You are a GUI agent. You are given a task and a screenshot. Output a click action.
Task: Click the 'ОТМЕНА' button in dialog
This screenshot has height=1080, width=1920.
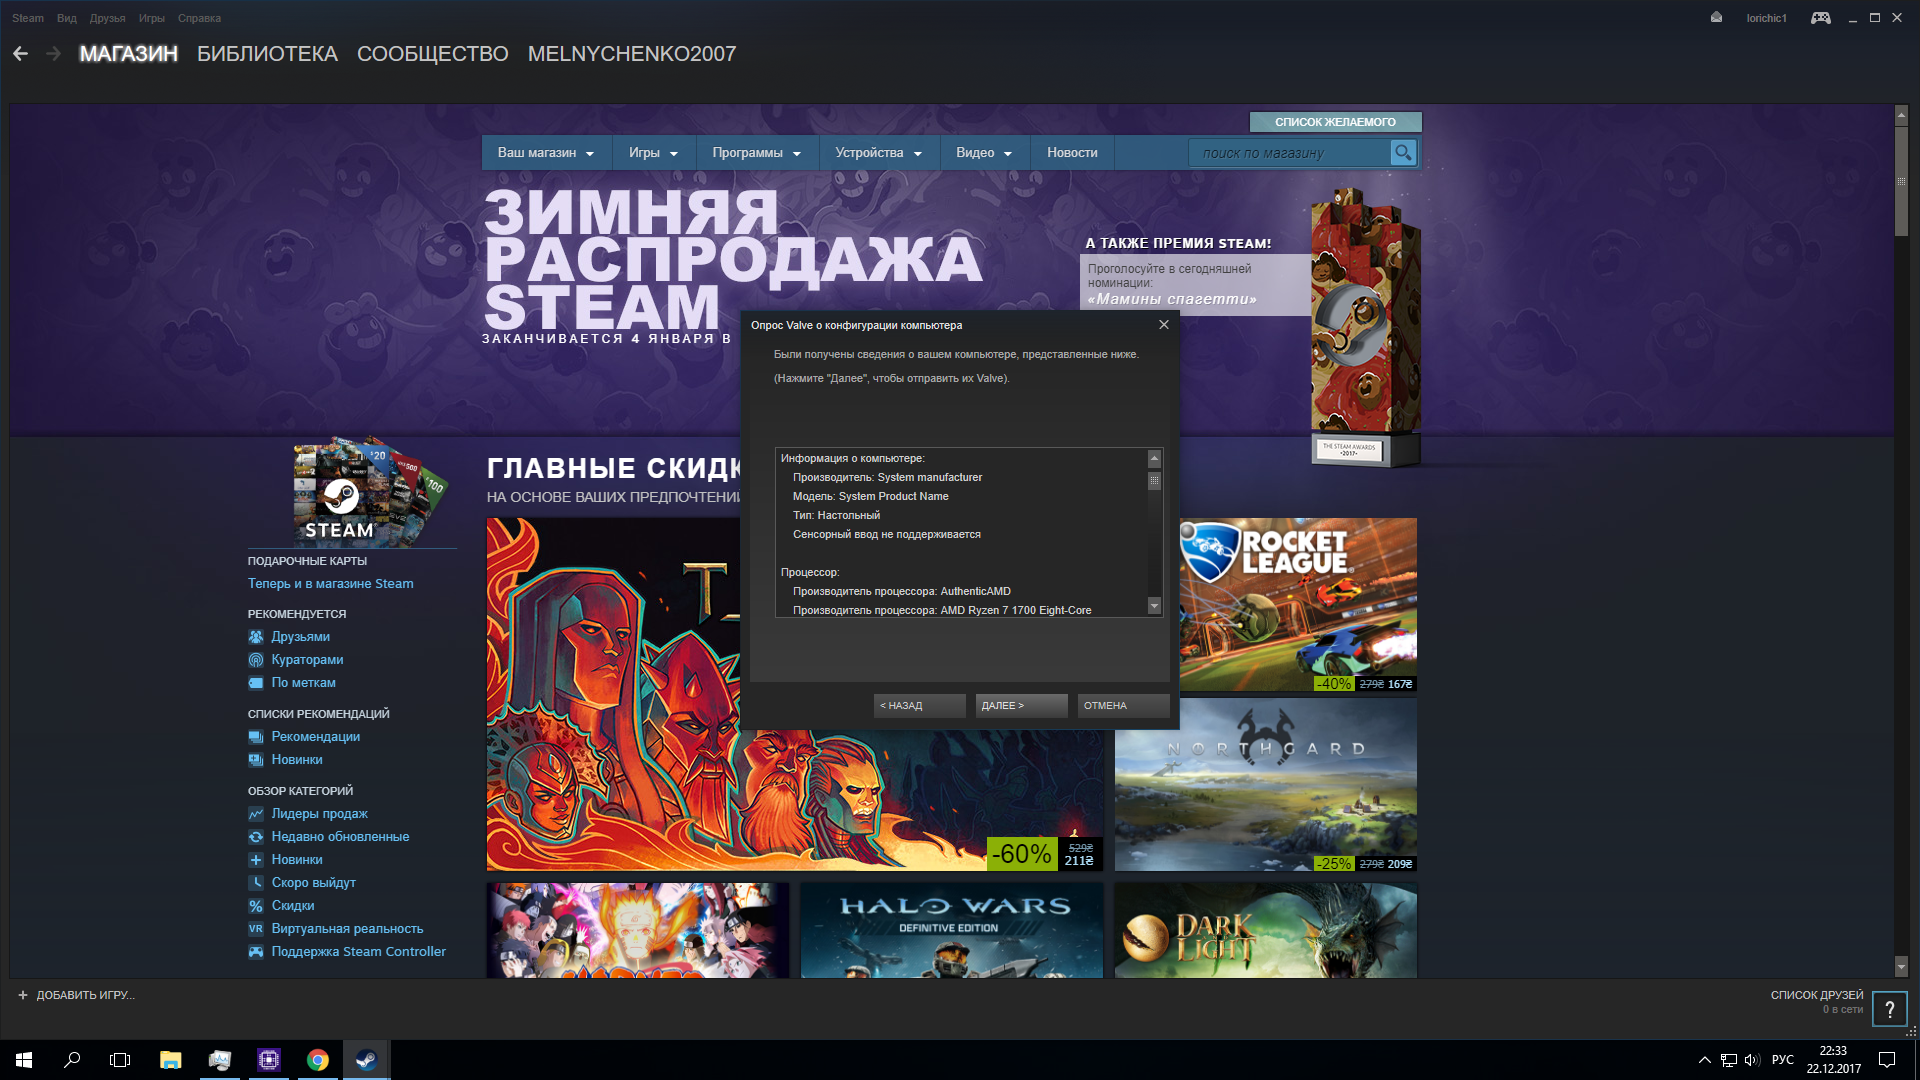click(x=1123, y=706)
